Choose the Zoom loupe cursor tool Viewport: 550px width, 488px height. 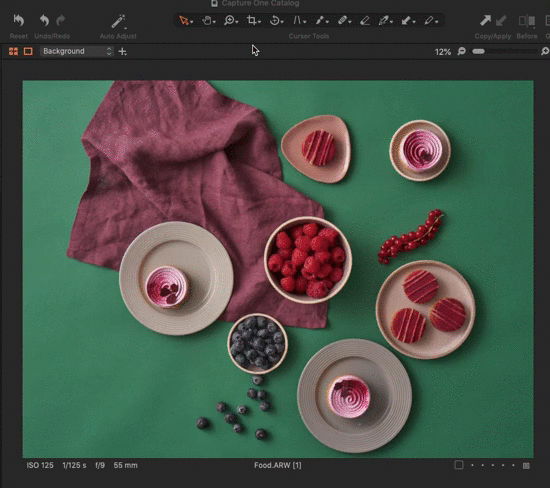coord(229,20)
